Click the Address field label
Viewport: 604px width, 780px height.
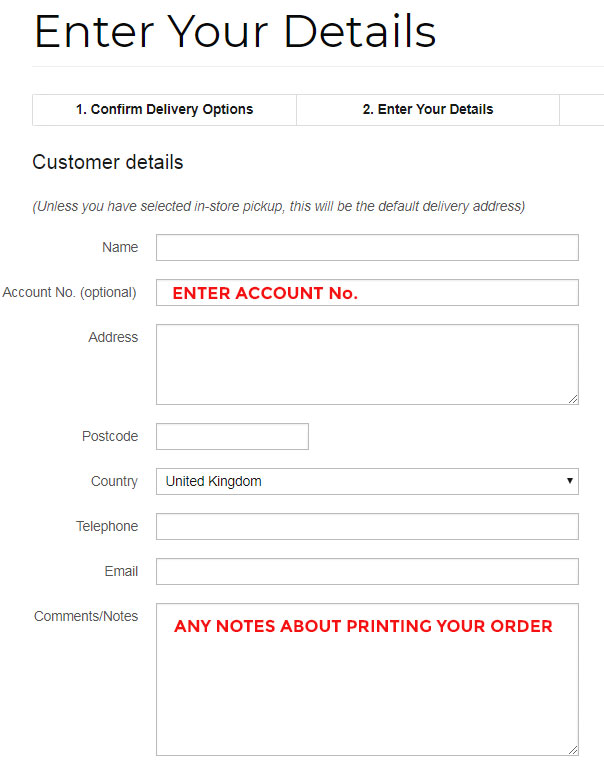[x=113, y=338]
